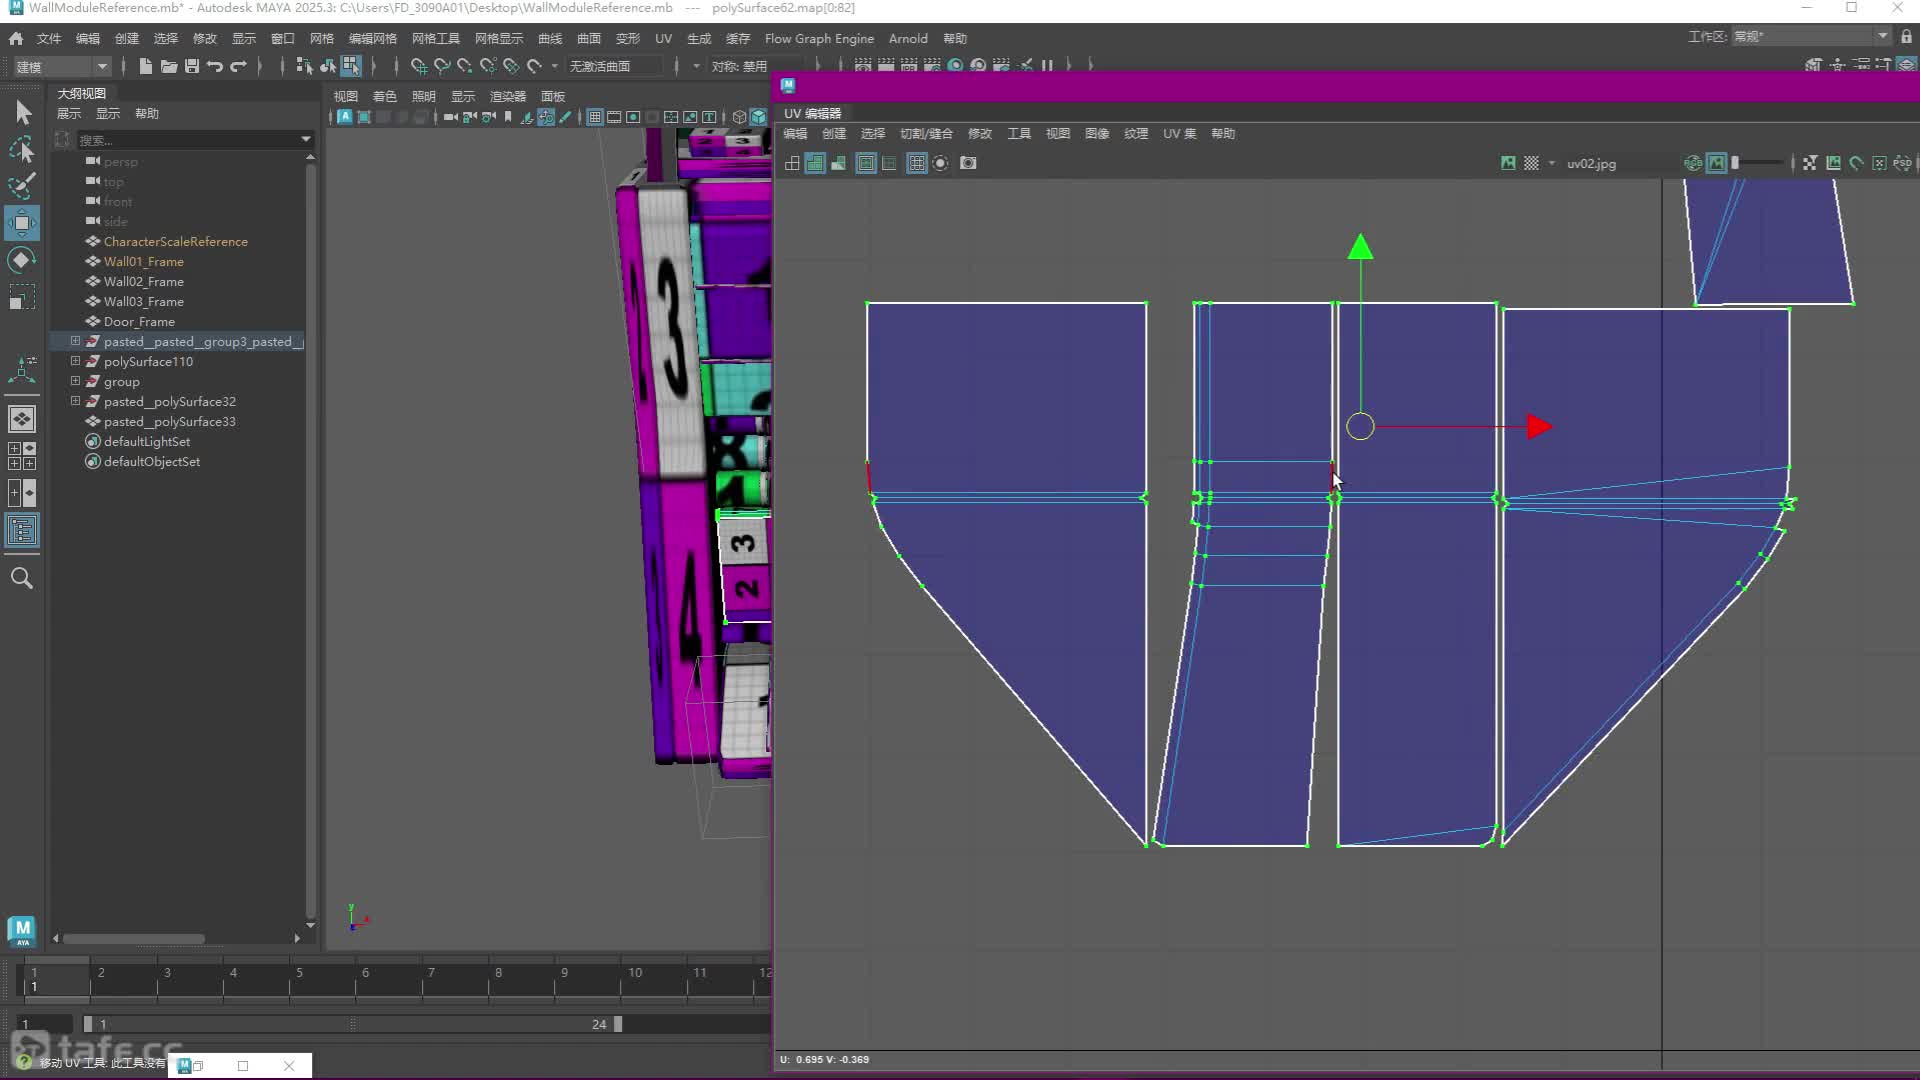Open the 建模 menu set dropdown
Image resolution: width=1920 pixels, height=1080 pixels.
(x=60, y=66)
